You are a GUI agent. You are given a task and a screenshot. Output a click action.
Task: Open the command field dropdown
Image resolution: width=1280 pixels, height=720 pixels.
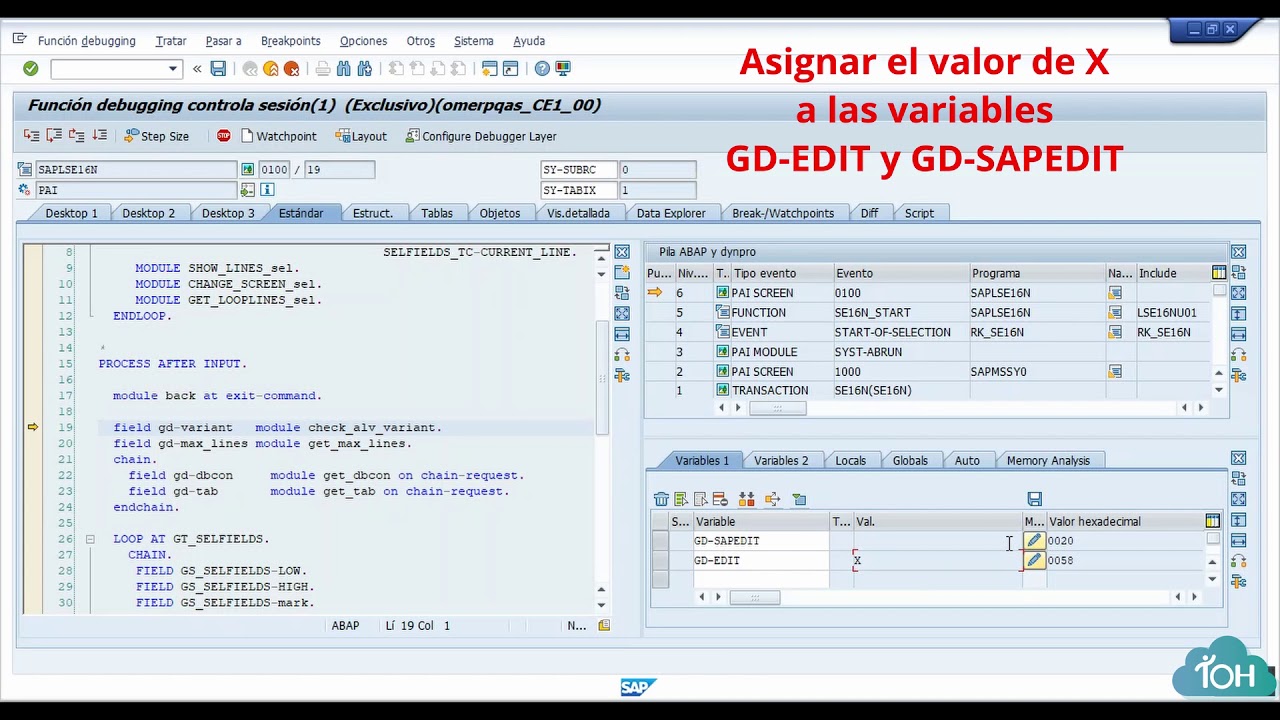click(173, 69)
